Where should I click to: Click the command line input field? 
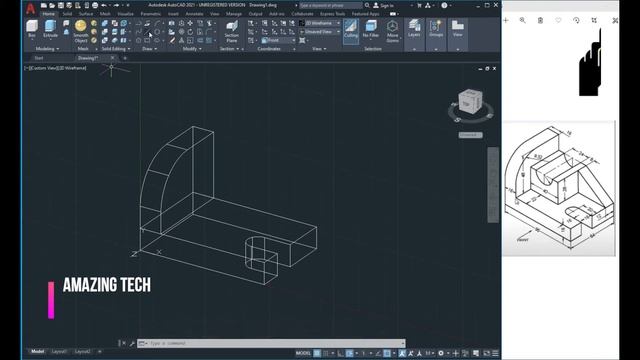point(271,343)
